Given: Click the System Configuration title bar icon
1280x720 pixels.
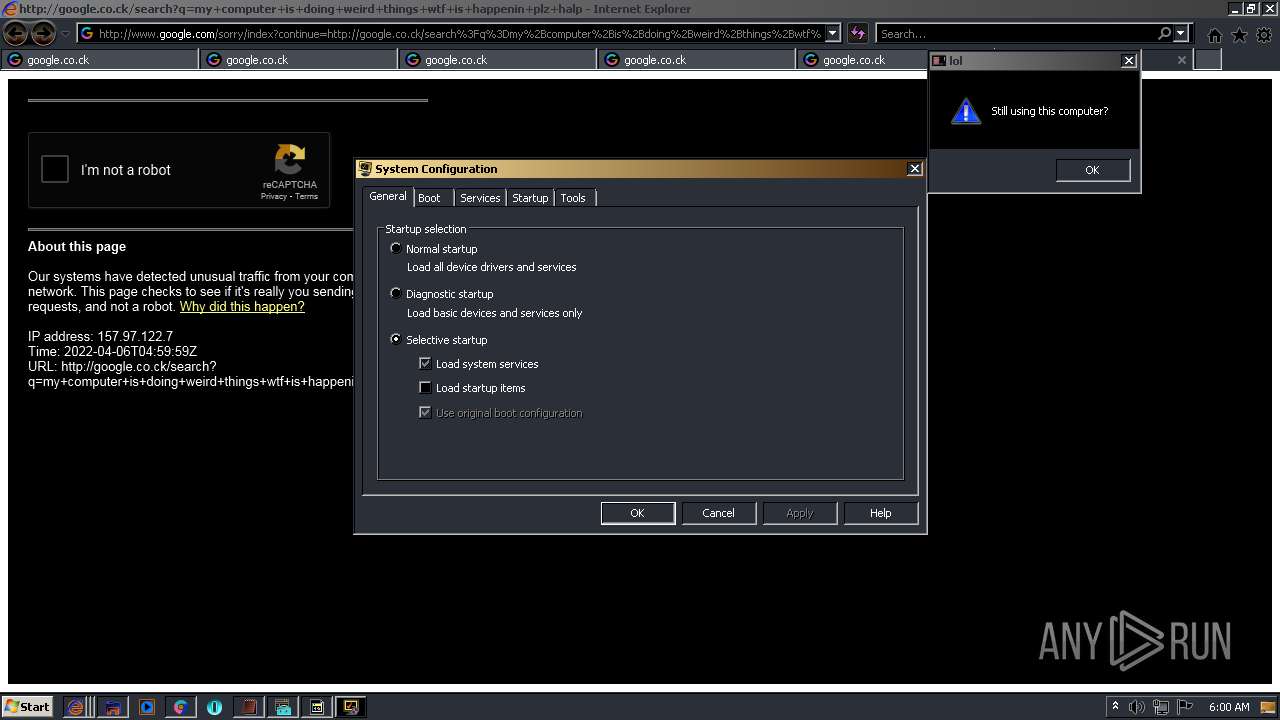Looking at the screenshot, I should 366,169.
